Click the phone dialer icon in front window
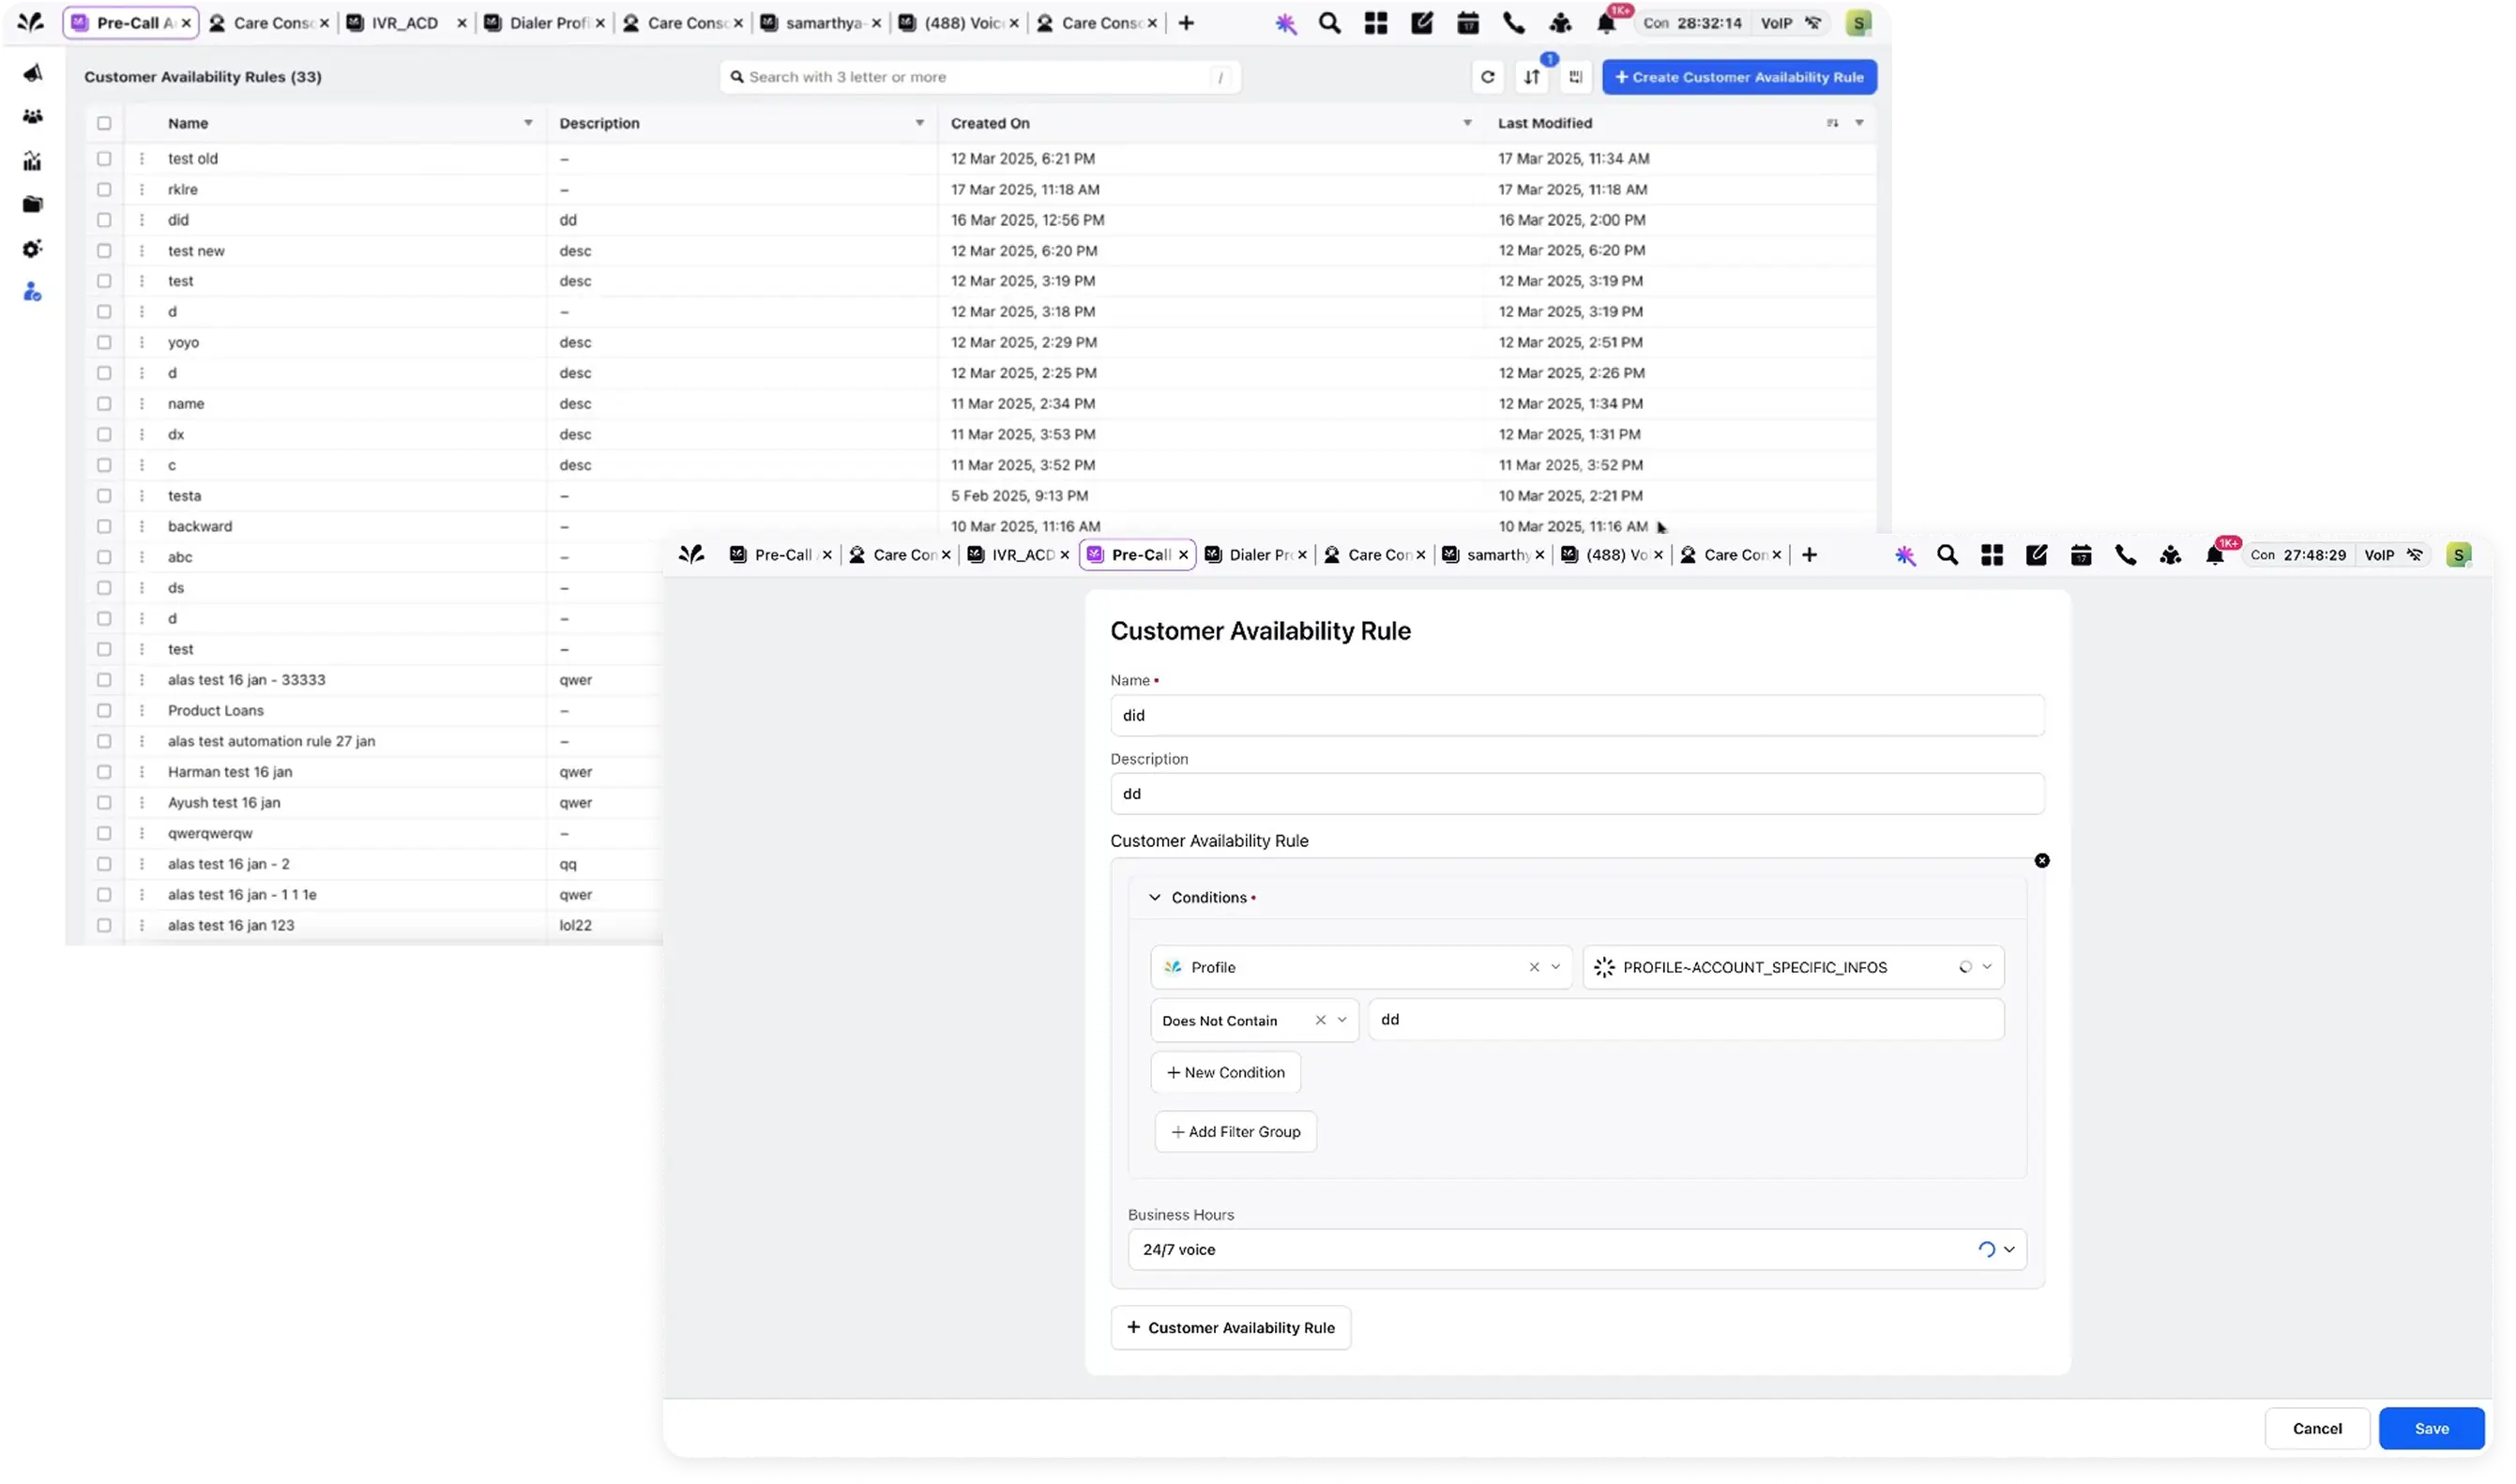 click(x=2125, y=555)
